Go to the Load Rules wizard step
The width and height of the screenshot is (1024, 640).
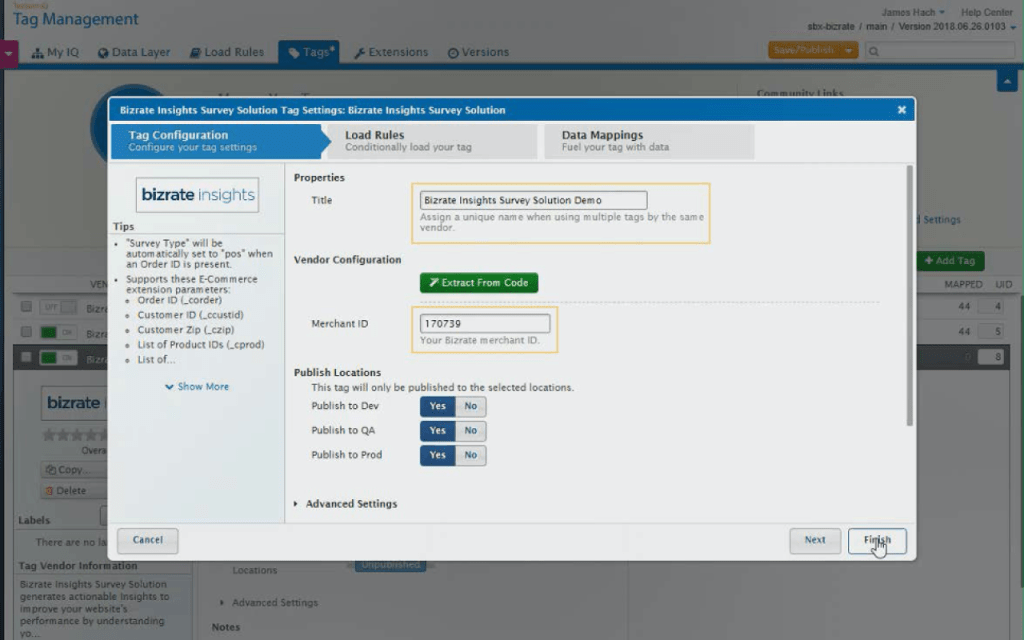[430, 141]
